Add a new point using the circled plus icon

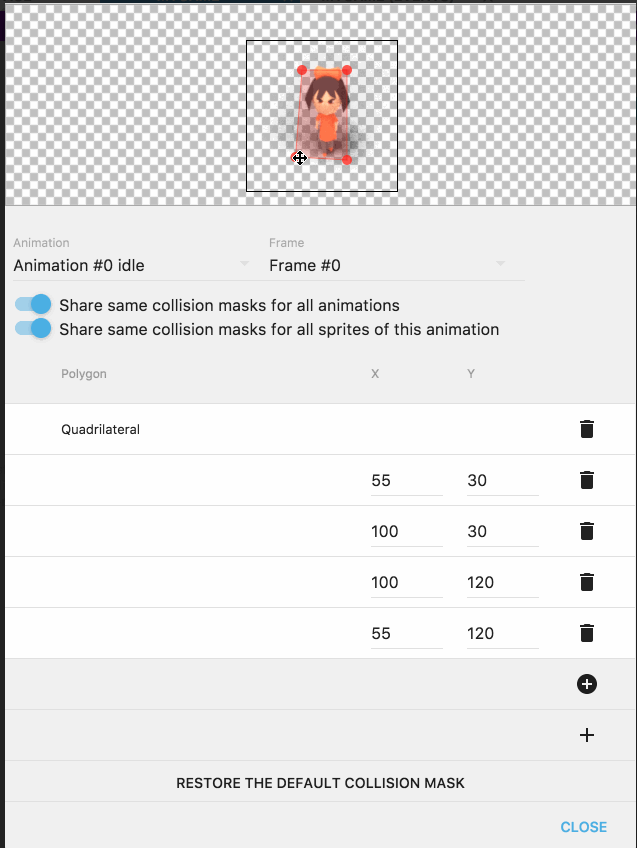587,684
